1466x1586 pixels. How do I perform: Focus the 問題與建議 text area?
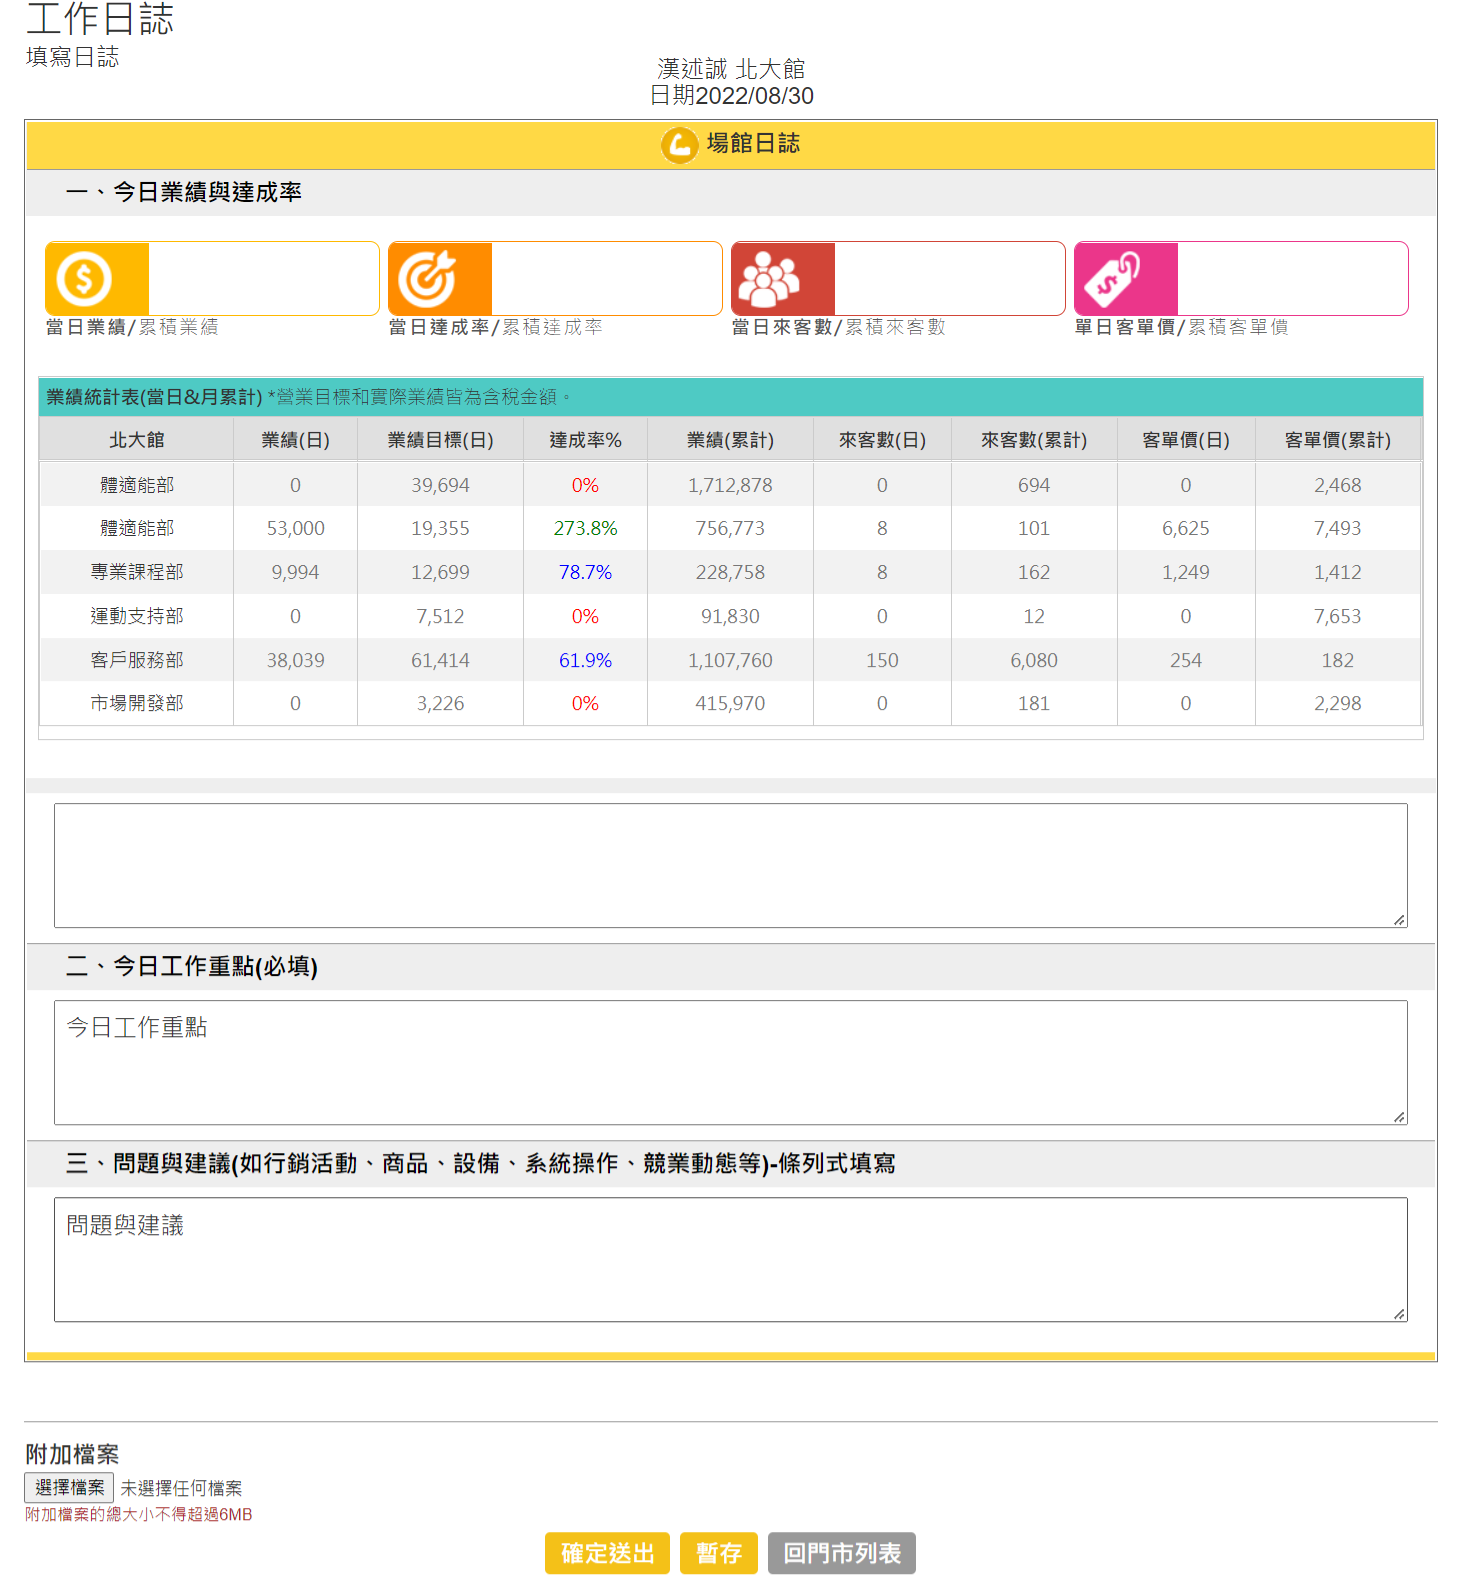coord(730,1259)
